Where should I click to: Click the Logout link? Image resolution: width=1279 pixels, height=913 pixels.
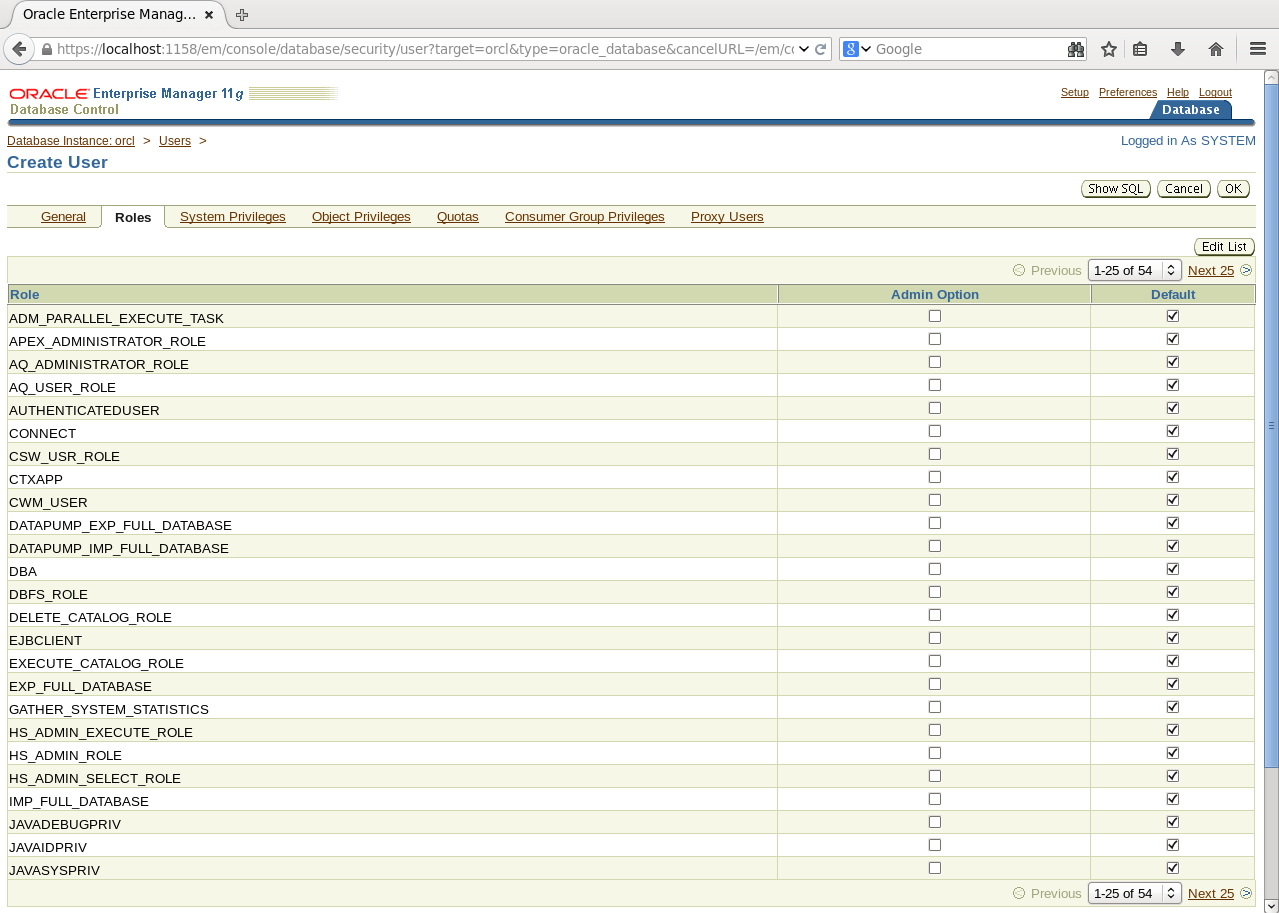click(x=1216, y=92)
